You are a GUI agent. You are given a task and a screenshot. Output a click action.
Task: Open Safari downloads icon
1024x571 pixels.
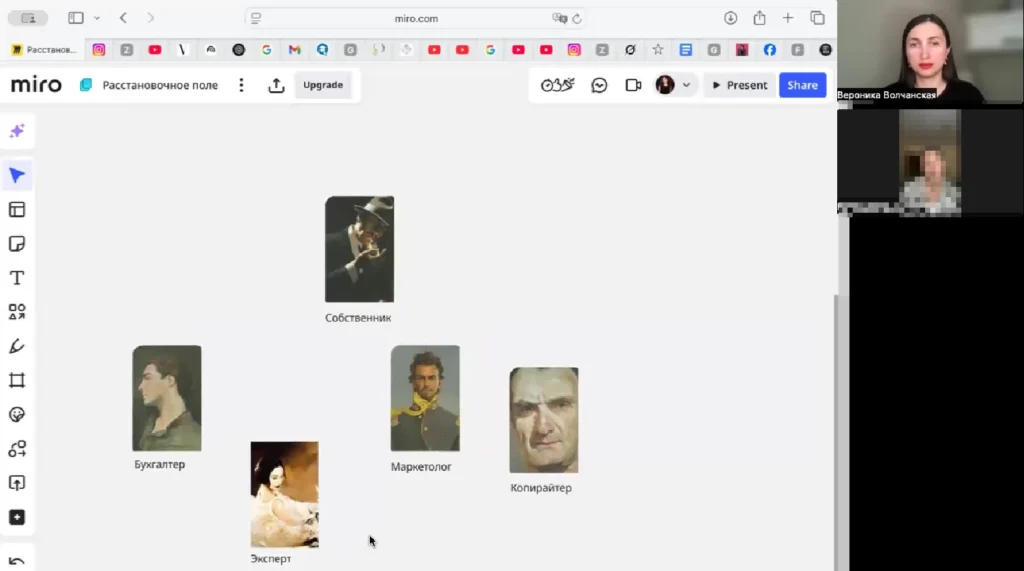click(730, 18)
